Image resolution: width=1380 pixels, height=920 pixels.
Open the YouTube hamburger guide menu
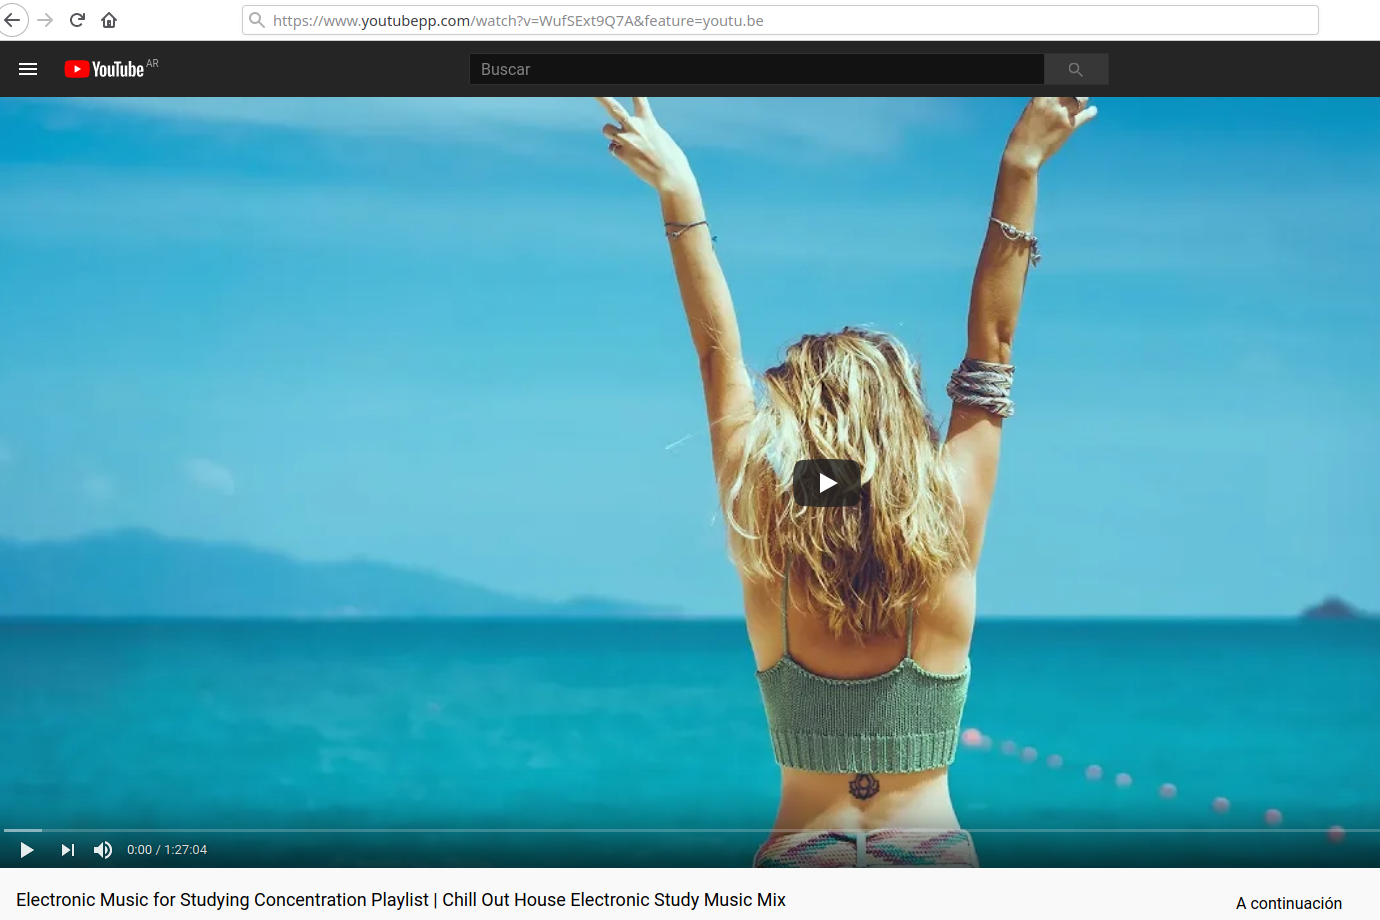click(x=28, y=69)
